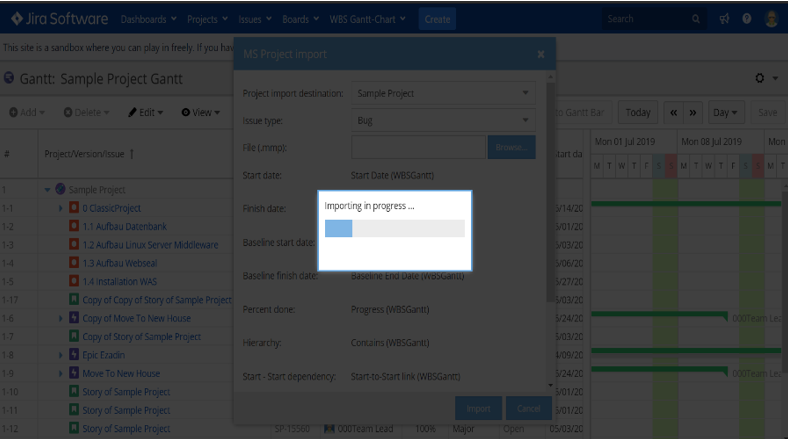Open Copy of Copy of Story link
788x439 pixels.
coord(157,300)
